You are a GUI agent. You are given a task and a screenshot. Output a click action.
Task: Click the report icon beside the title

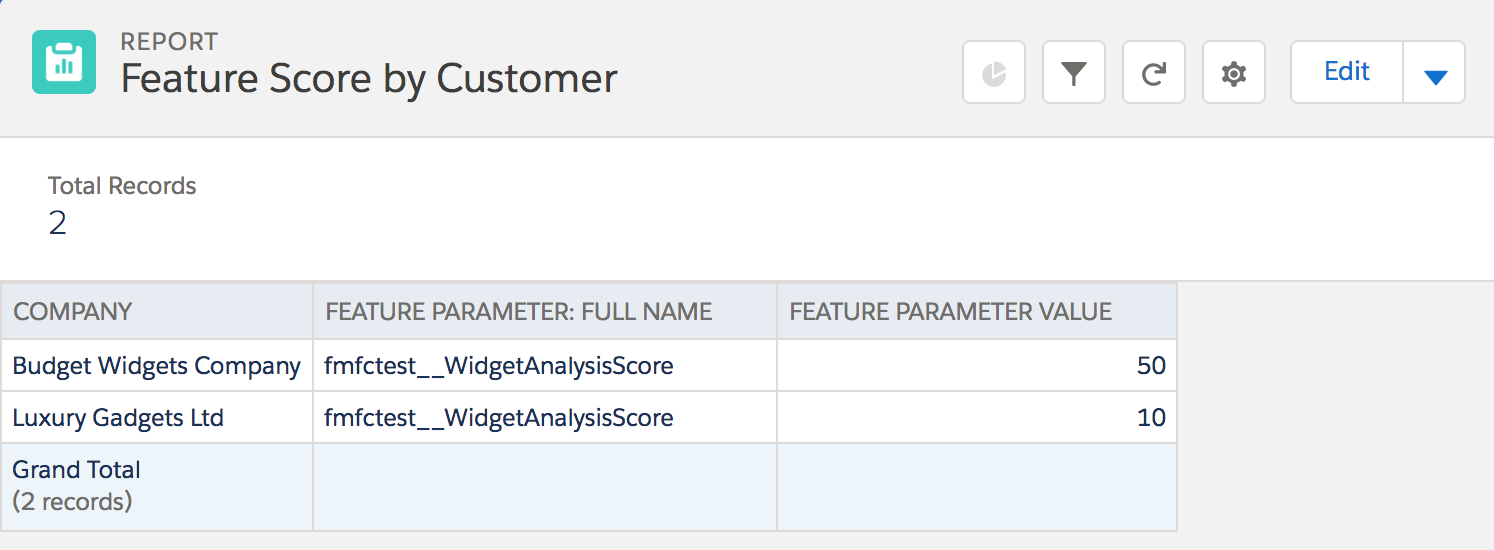point(64,62)
